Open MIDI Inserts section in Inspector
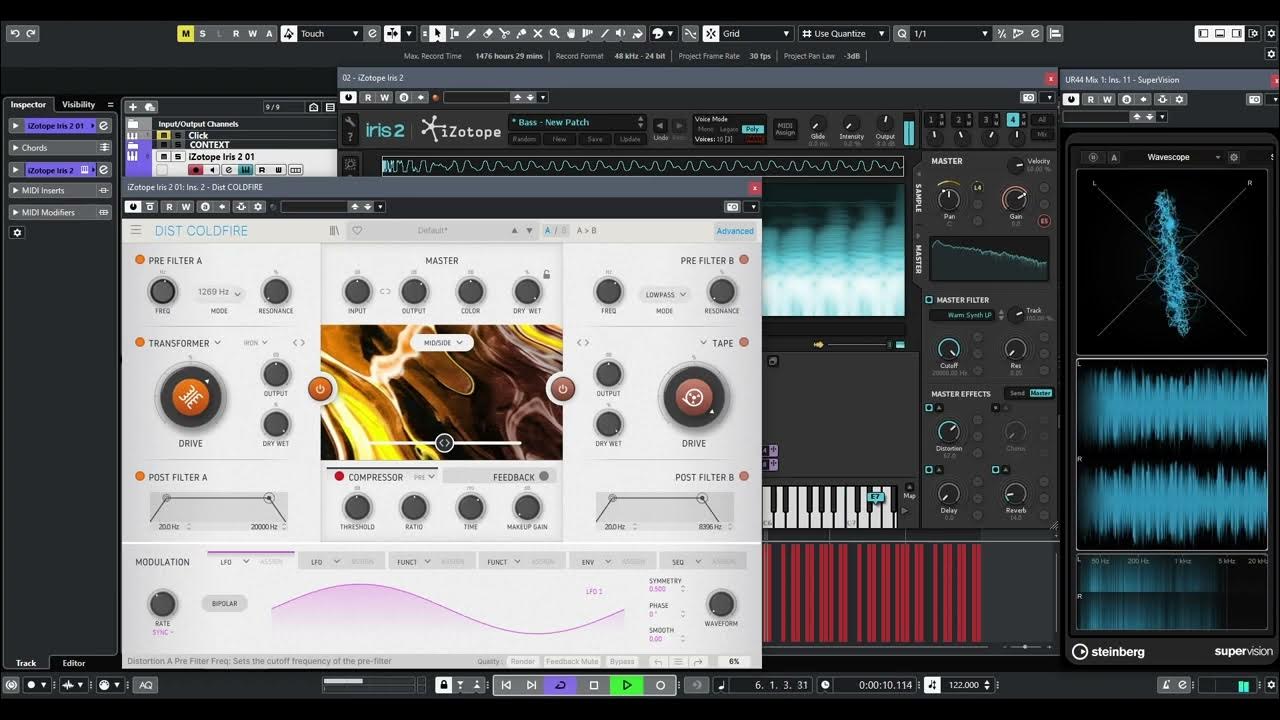Image resolution: width=1280 pixels, height=720 pixels. coord(60,190)
